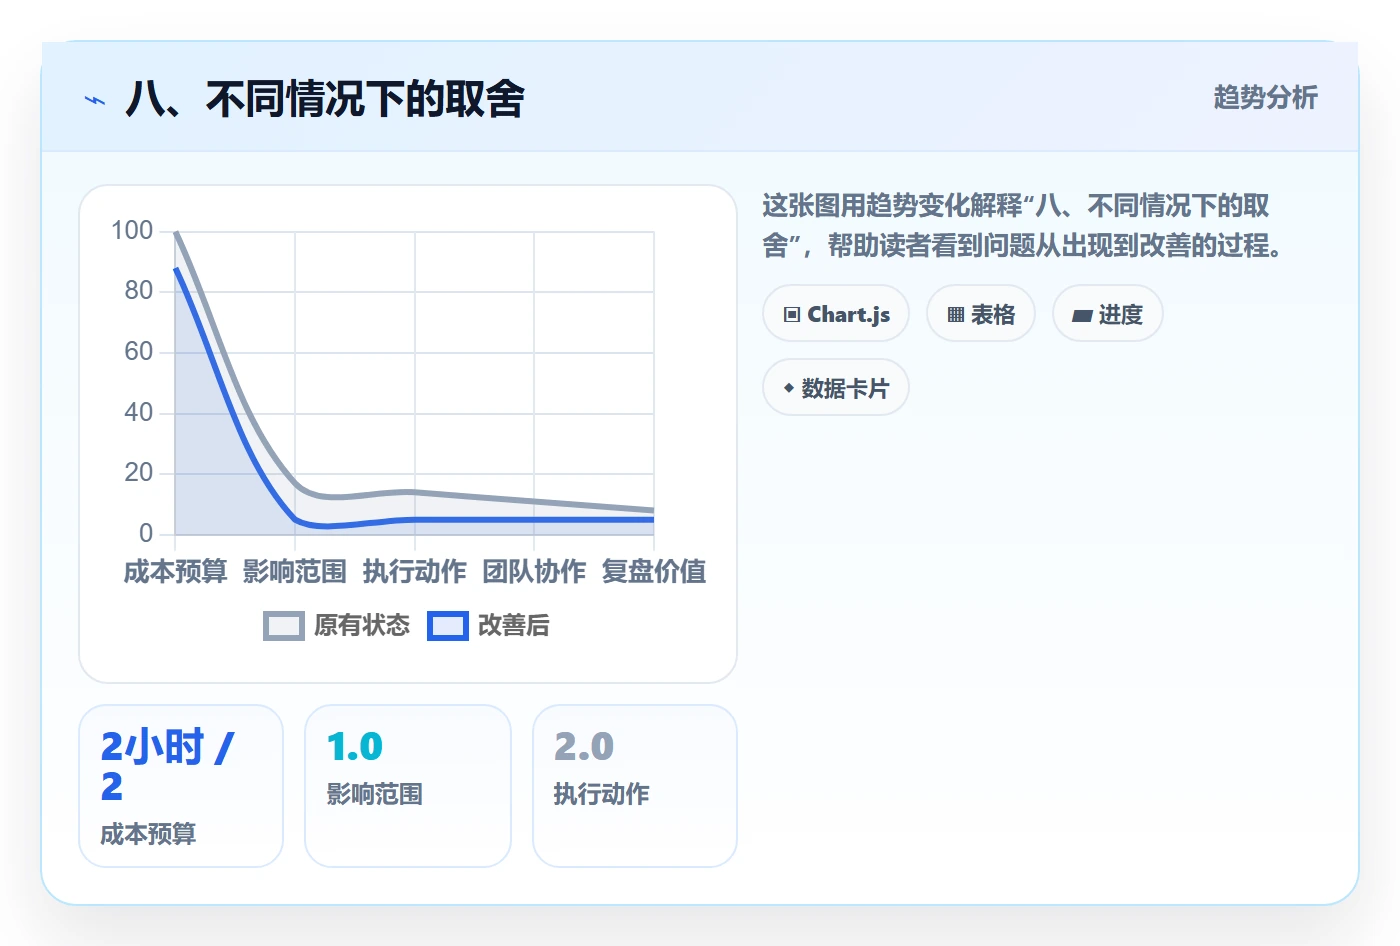
Task: Toggle the 原有状态 legend swatch
Action: tap(284, 626)
